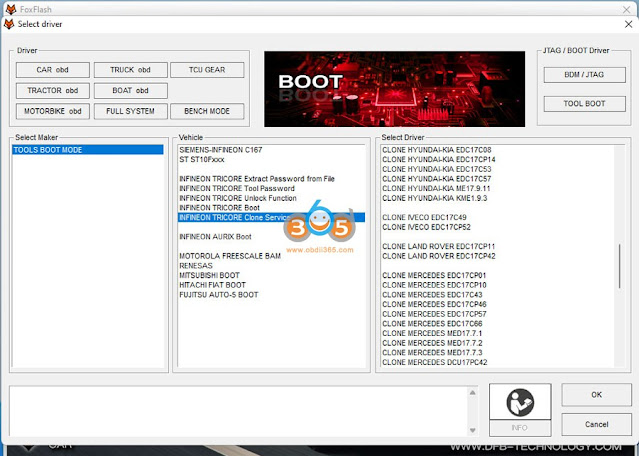
Task: Click the greyed INFO label button
Action: [520, 428]
